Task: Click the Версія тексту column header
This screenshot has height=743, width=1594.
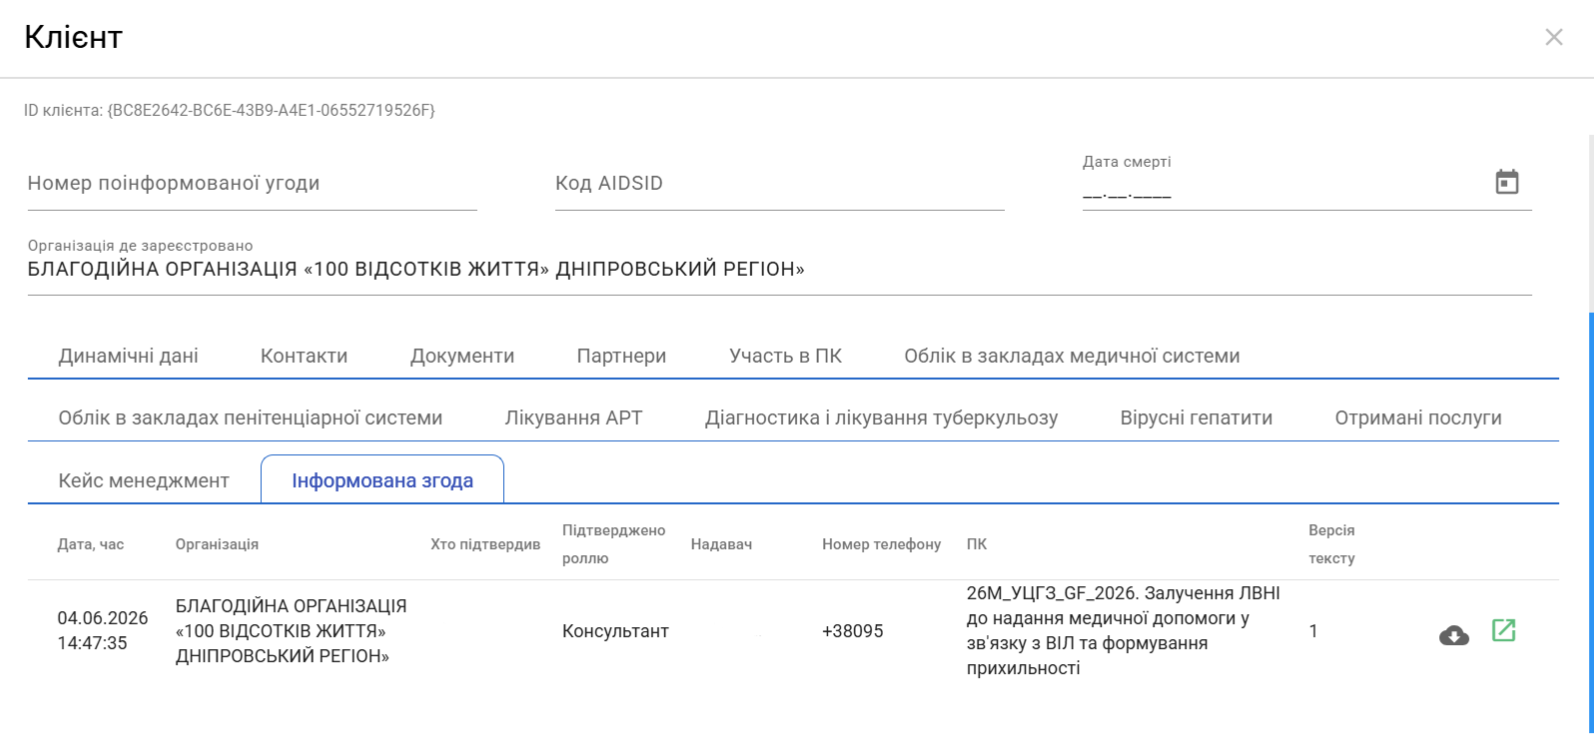Action: coord(1332,544)
